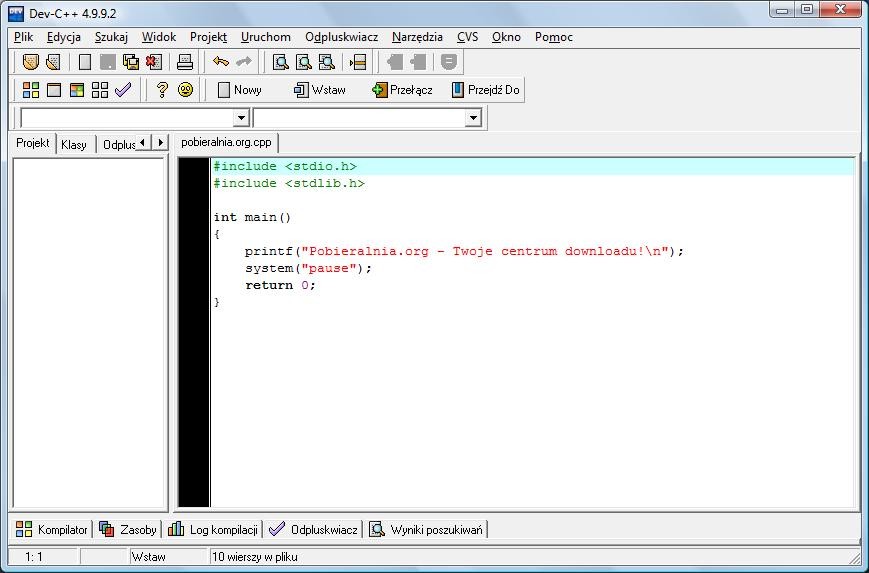
Task: Open the Narzędzia menu
Action: 417,37
